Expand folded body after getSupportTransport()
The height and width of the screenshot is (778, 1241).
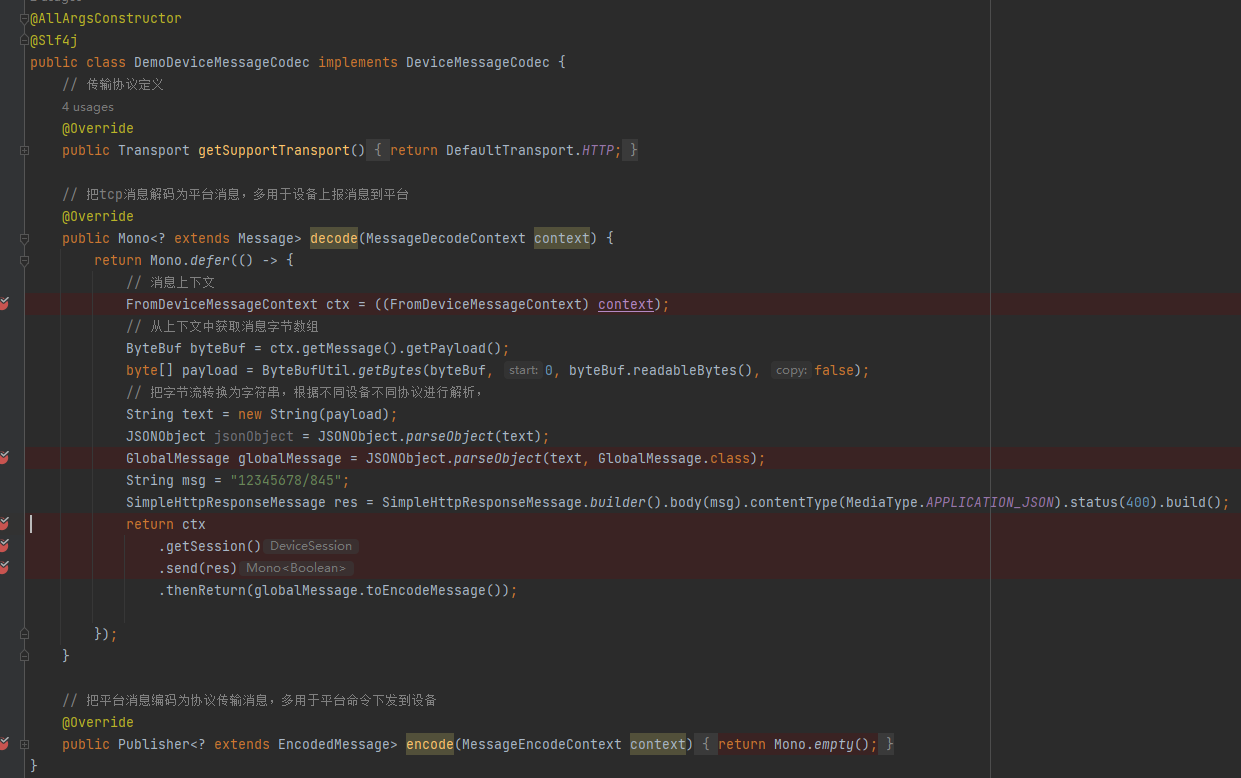tap(378, 150)
